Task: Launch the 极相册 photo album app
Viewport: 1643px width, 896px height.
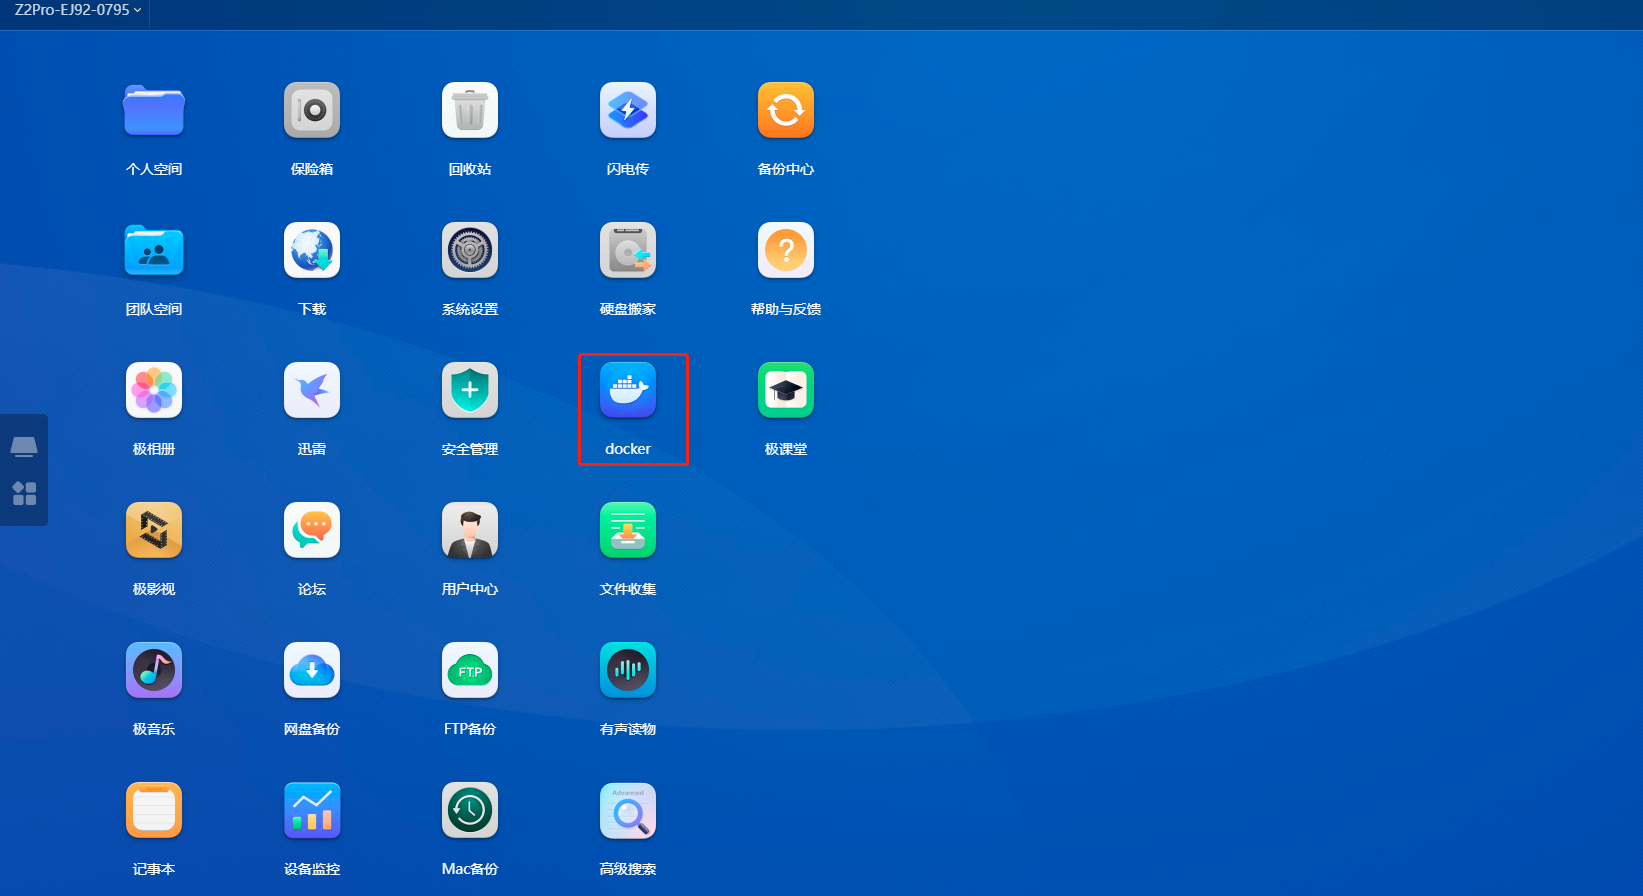Action: (154, 390)
